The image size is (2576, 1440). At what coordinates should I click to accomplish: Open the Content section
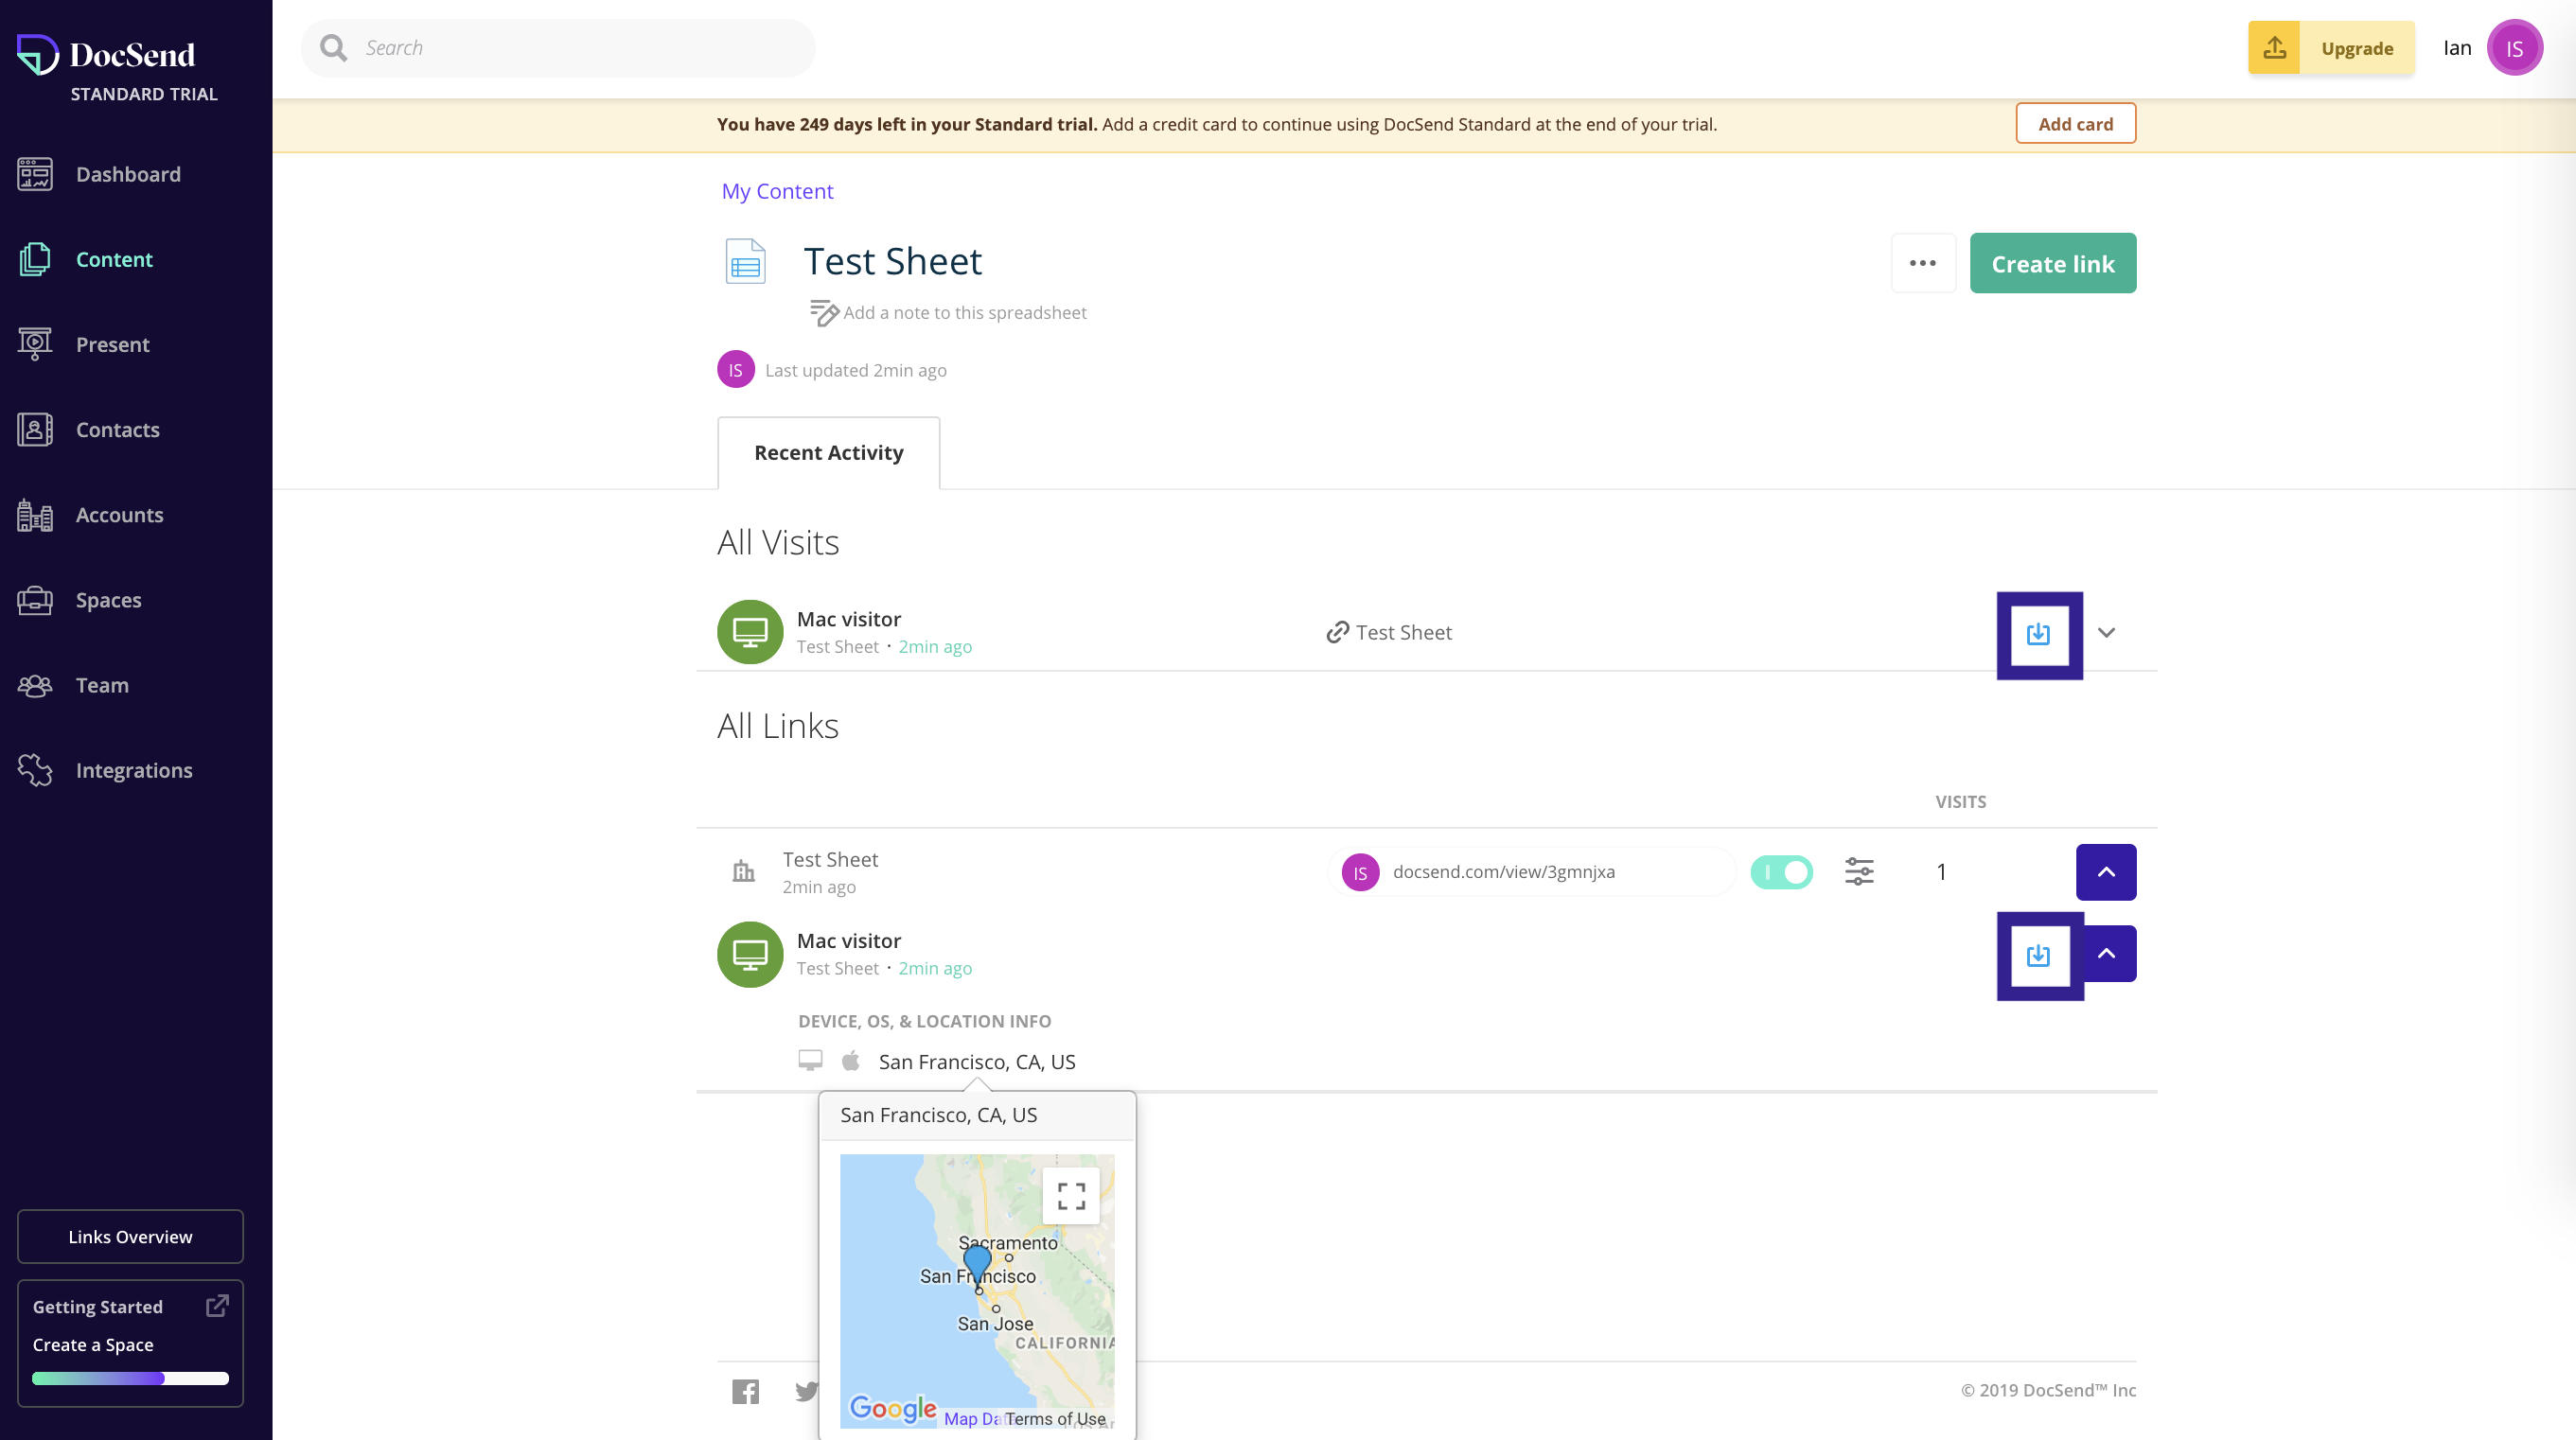114,259
